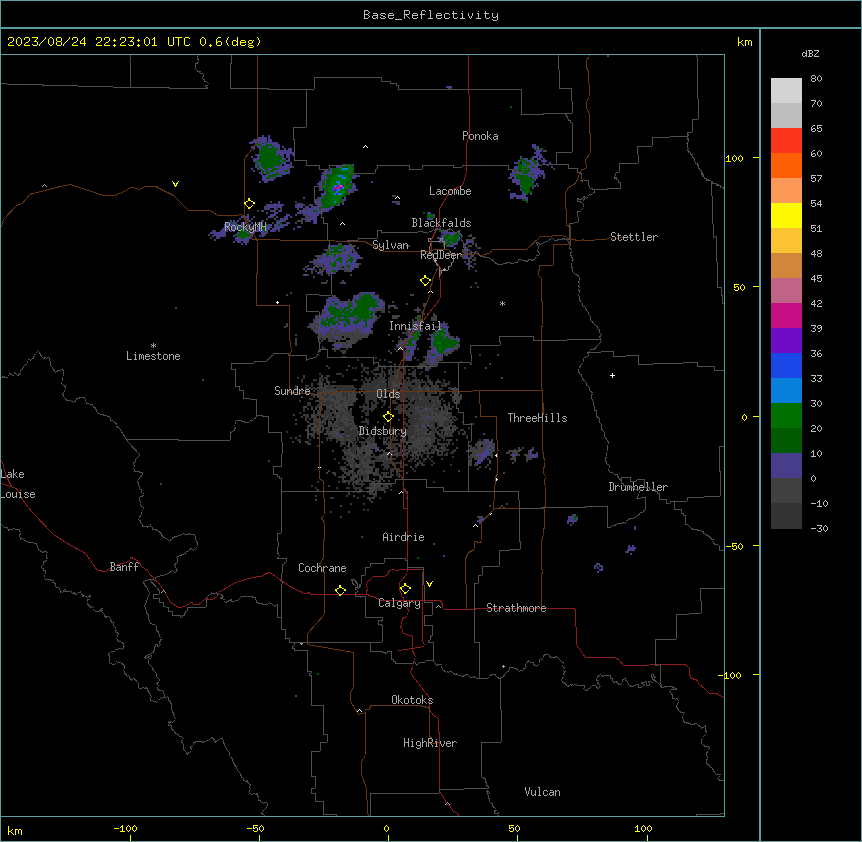Click the ThreeHills label
862x842 pixels.
(x=537, y=418)
